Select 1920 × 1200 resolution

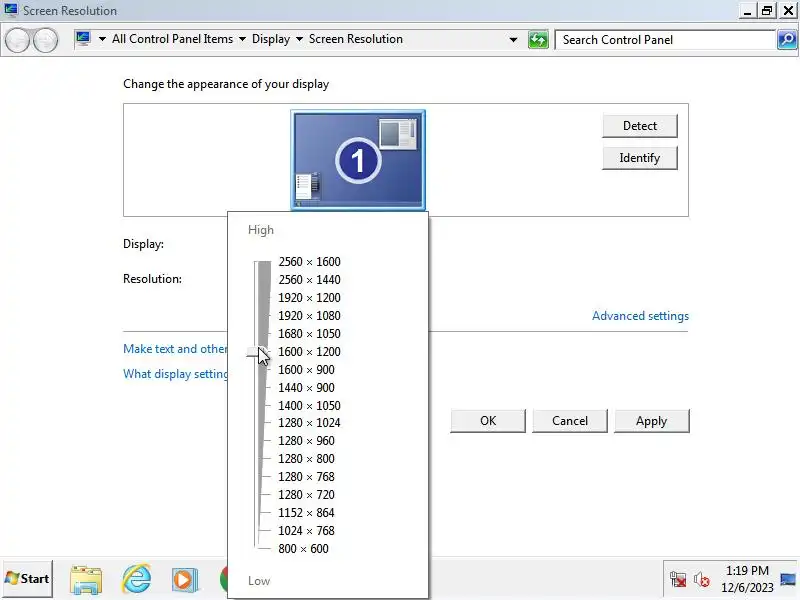click(309, 297)
